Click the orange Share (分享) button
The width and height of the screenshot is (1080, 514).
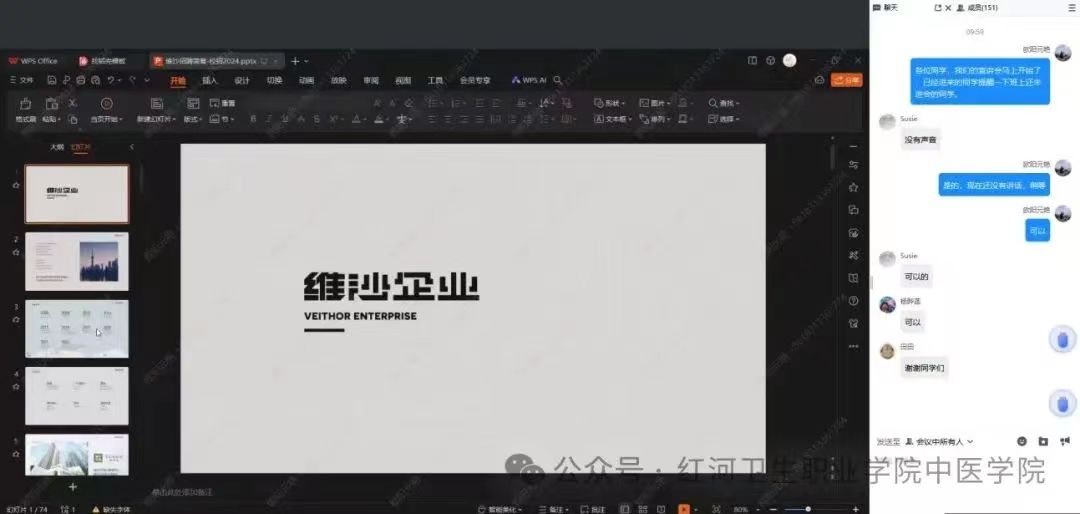847,80
